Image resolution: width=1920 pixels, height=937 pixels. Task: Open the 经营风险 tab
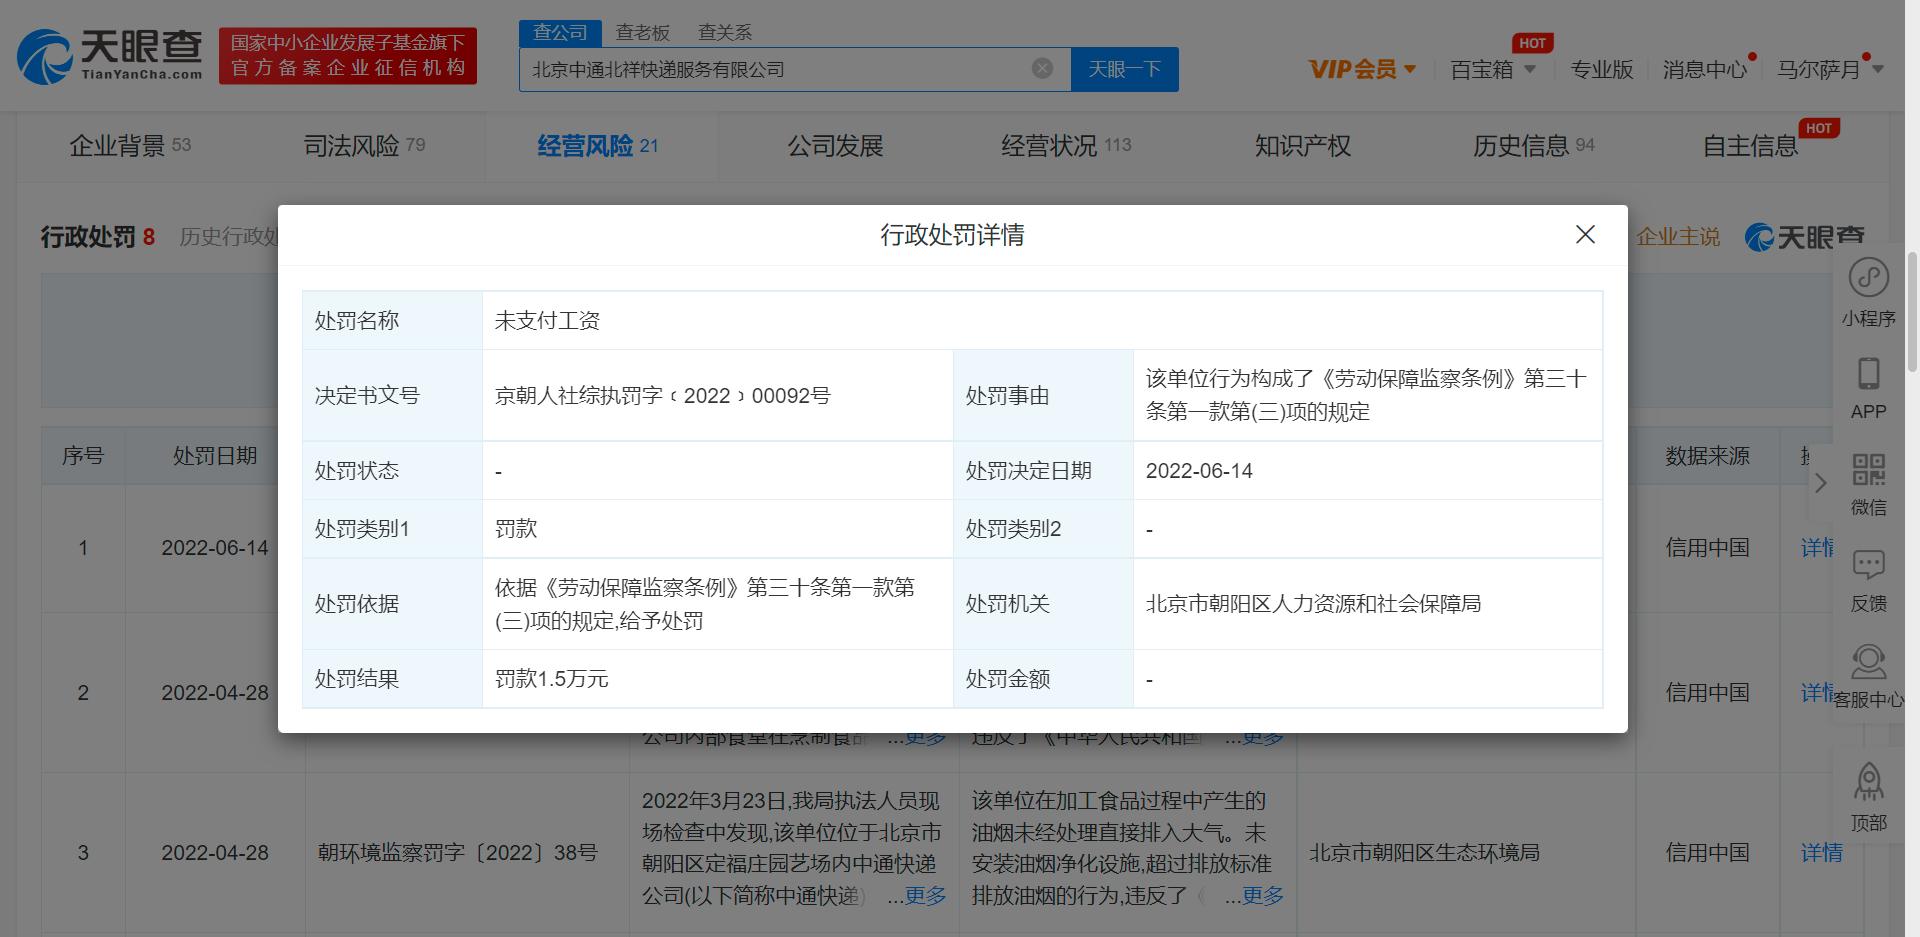(x=598, y=146)
